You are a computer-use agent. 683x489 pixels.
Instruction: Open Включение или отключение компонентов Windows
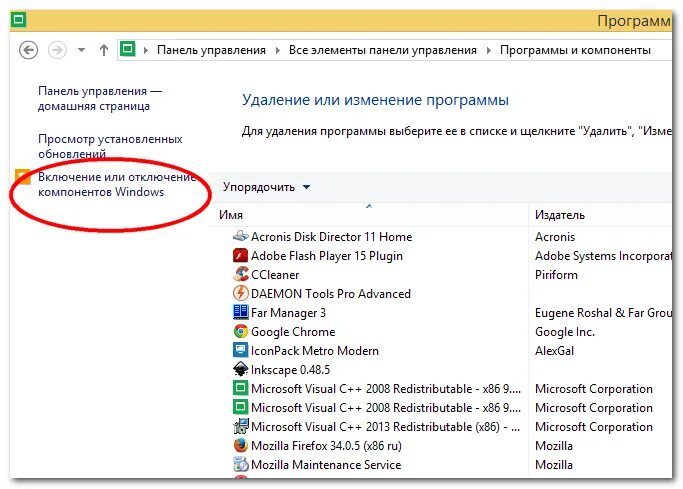[117, 184]
